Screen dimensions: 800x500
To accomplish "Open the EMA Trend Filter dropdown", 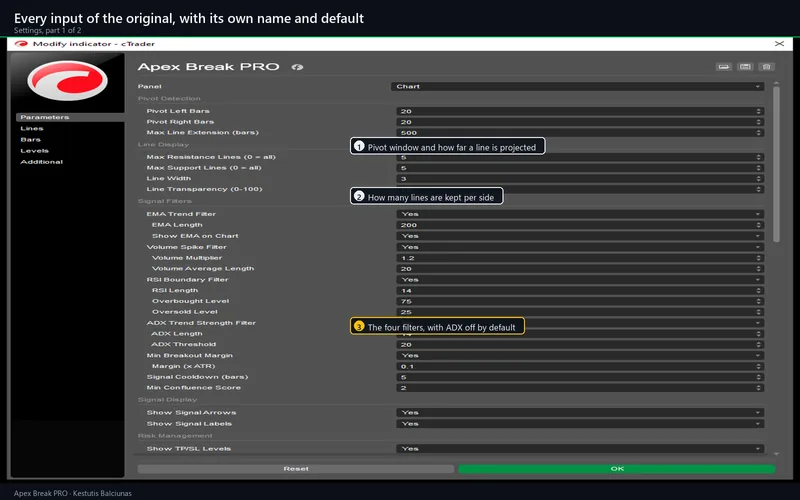I will (580, 214).
